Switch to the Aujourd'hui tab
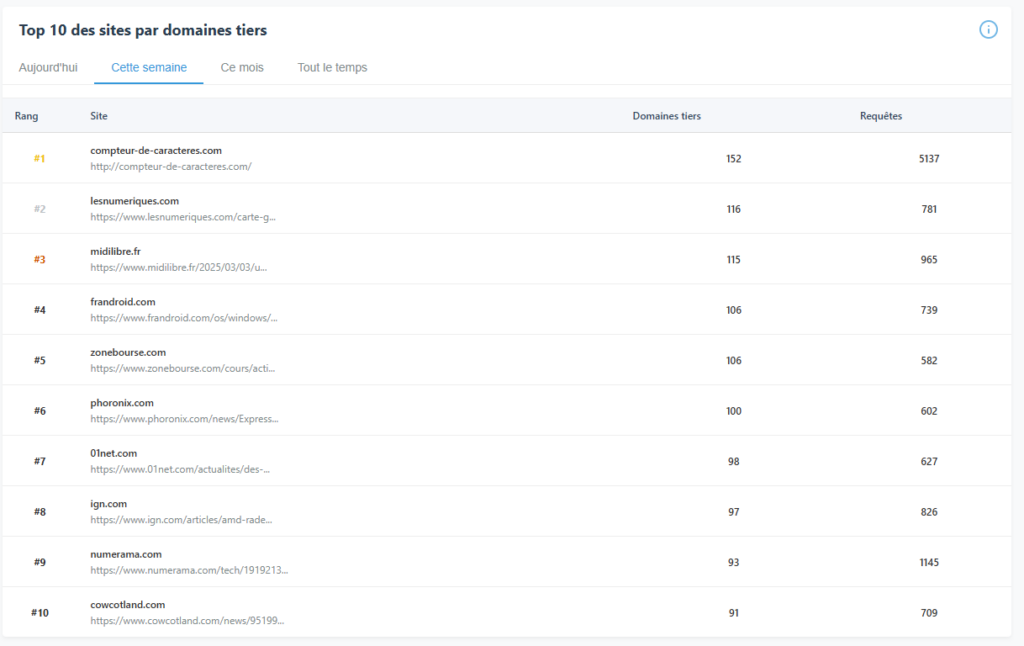1024x646 pixels. click(x=48, y=67)
